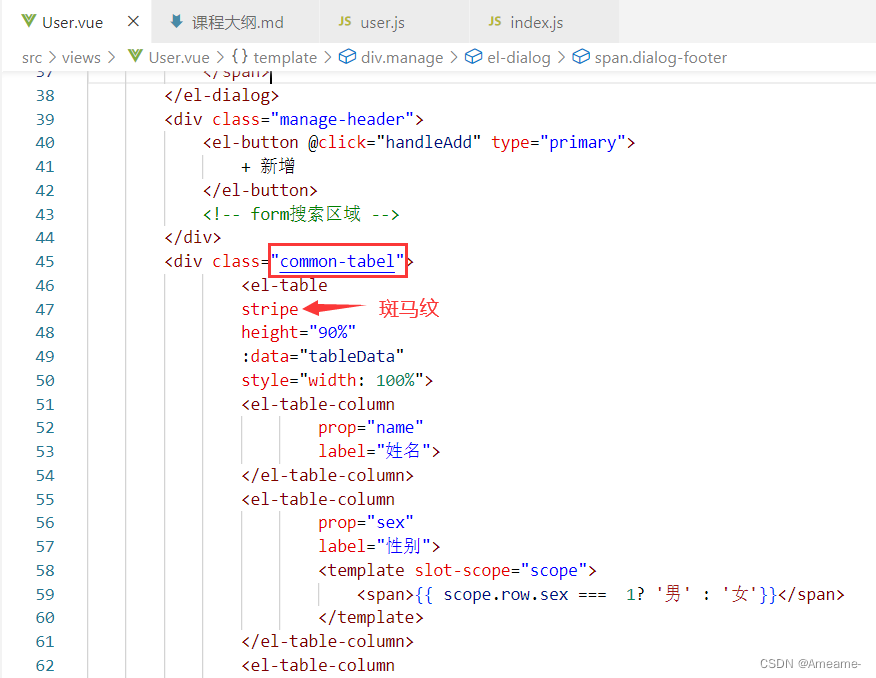Click the stripe attribute on line 47
876x678 pixels.
[270, 309]
